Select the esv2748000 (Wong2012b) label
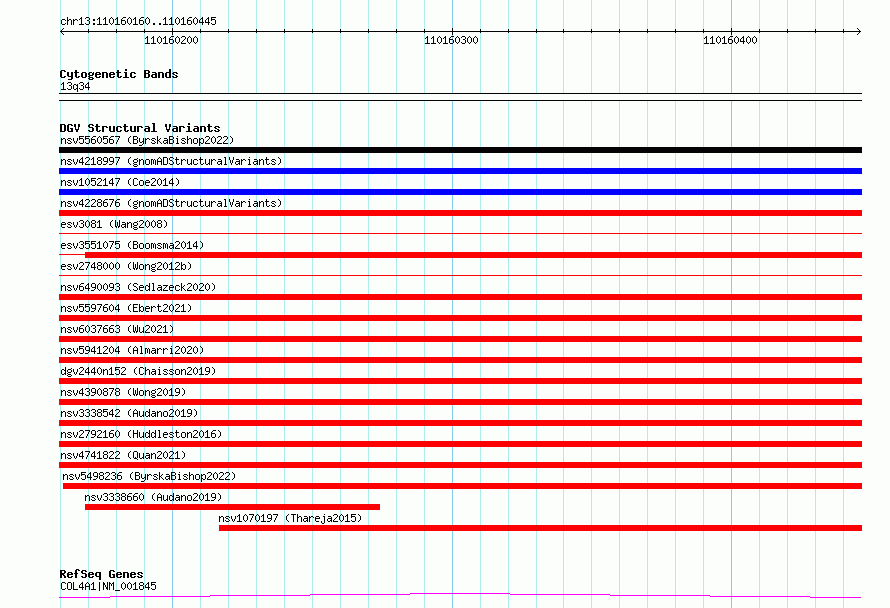The image size is (890, 608). click(x=126, y=266)
